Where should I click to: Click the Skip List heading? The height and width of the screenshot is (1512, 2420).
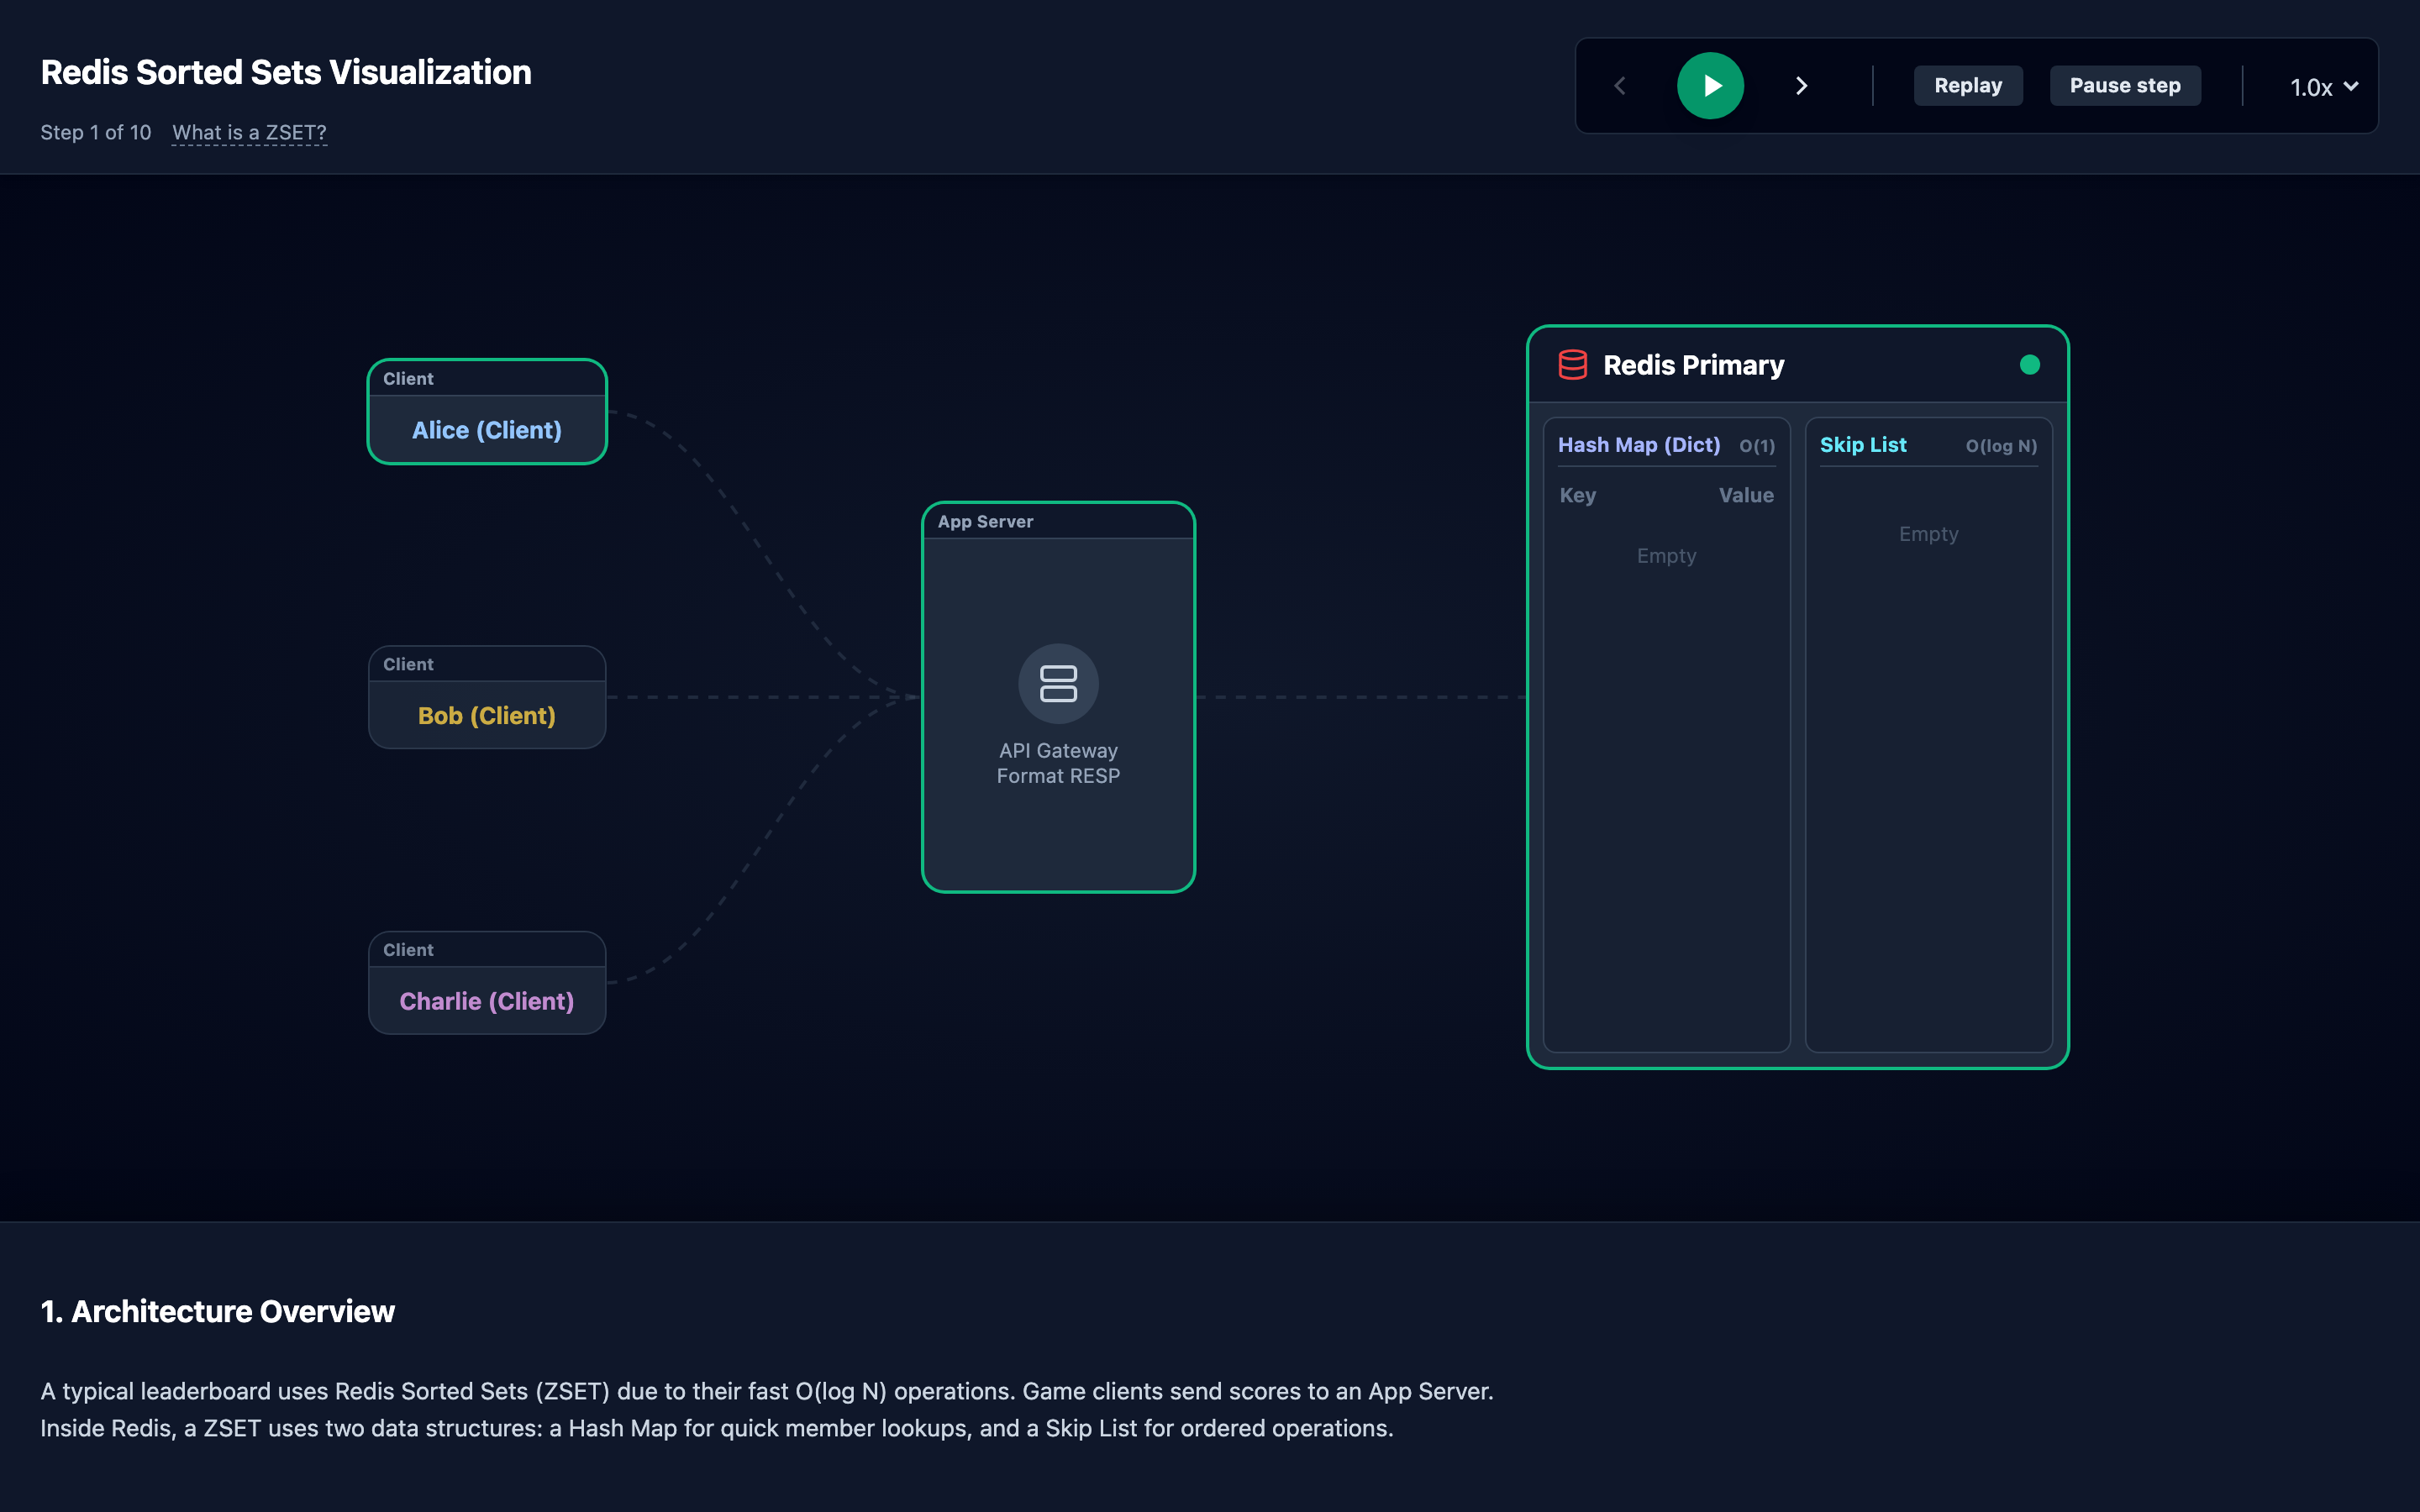pyautogui.click(x=1862, y=445)
